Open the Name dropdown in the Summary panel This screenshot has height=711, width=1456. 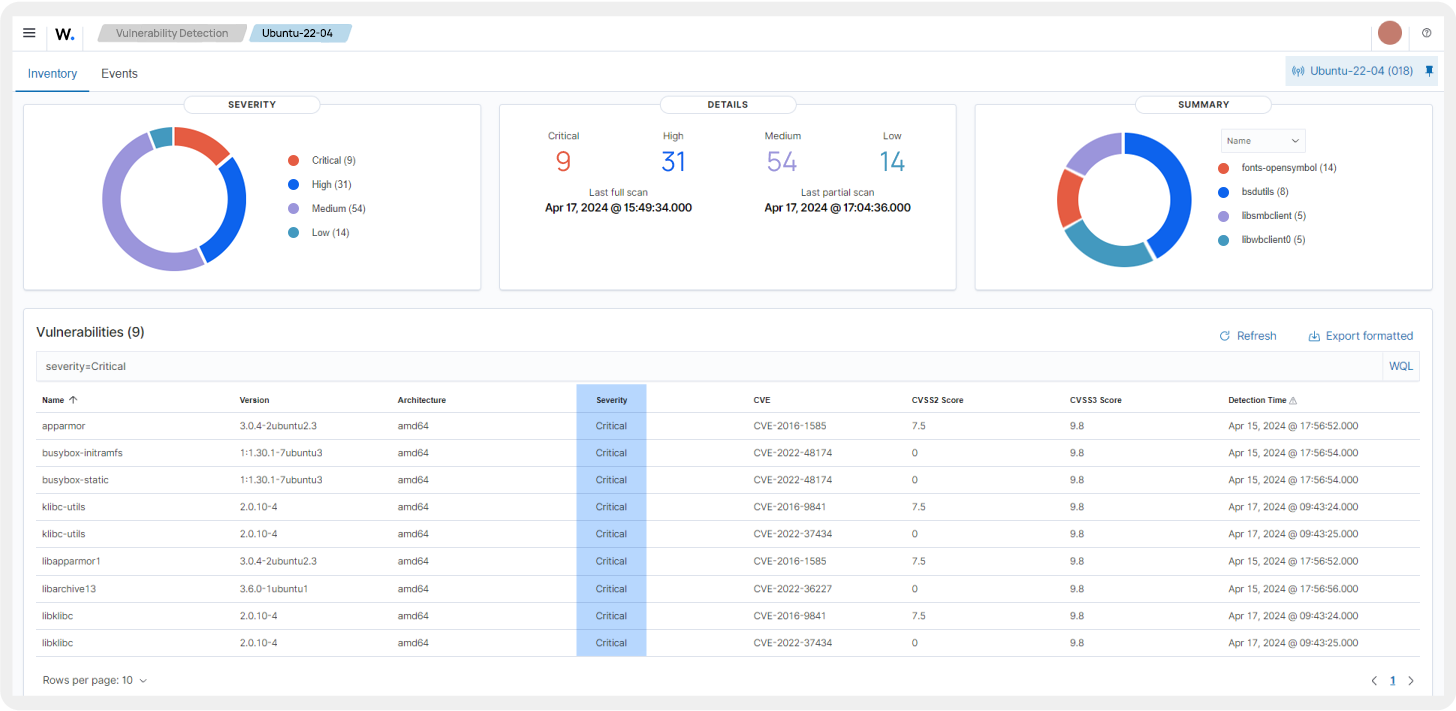1262,140
